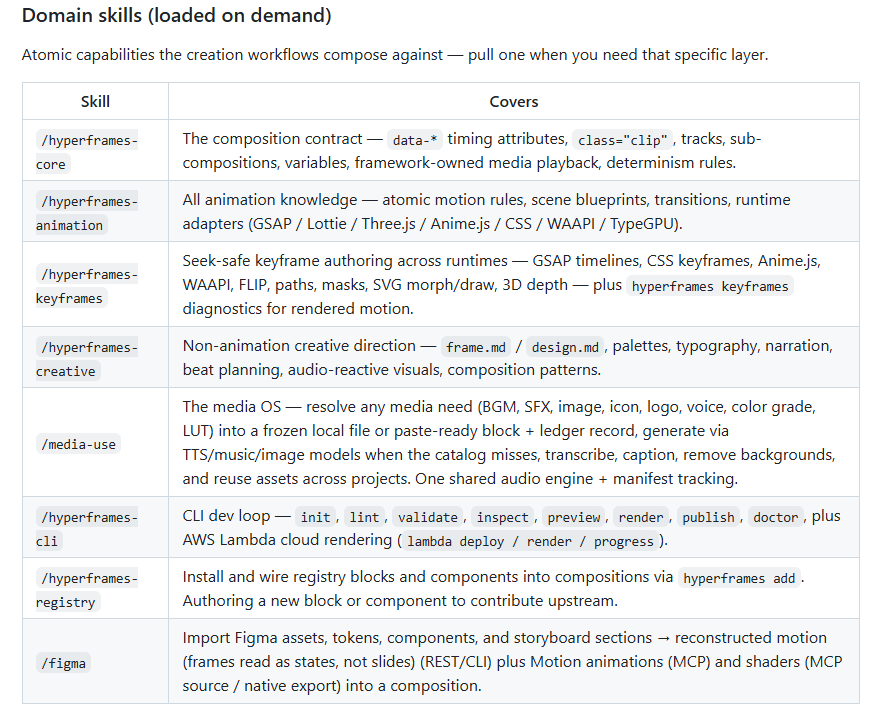This screenshot has width=882, height=706.
Task: Click the /hyperframes-cli skill code label
Action: point(87,529)
